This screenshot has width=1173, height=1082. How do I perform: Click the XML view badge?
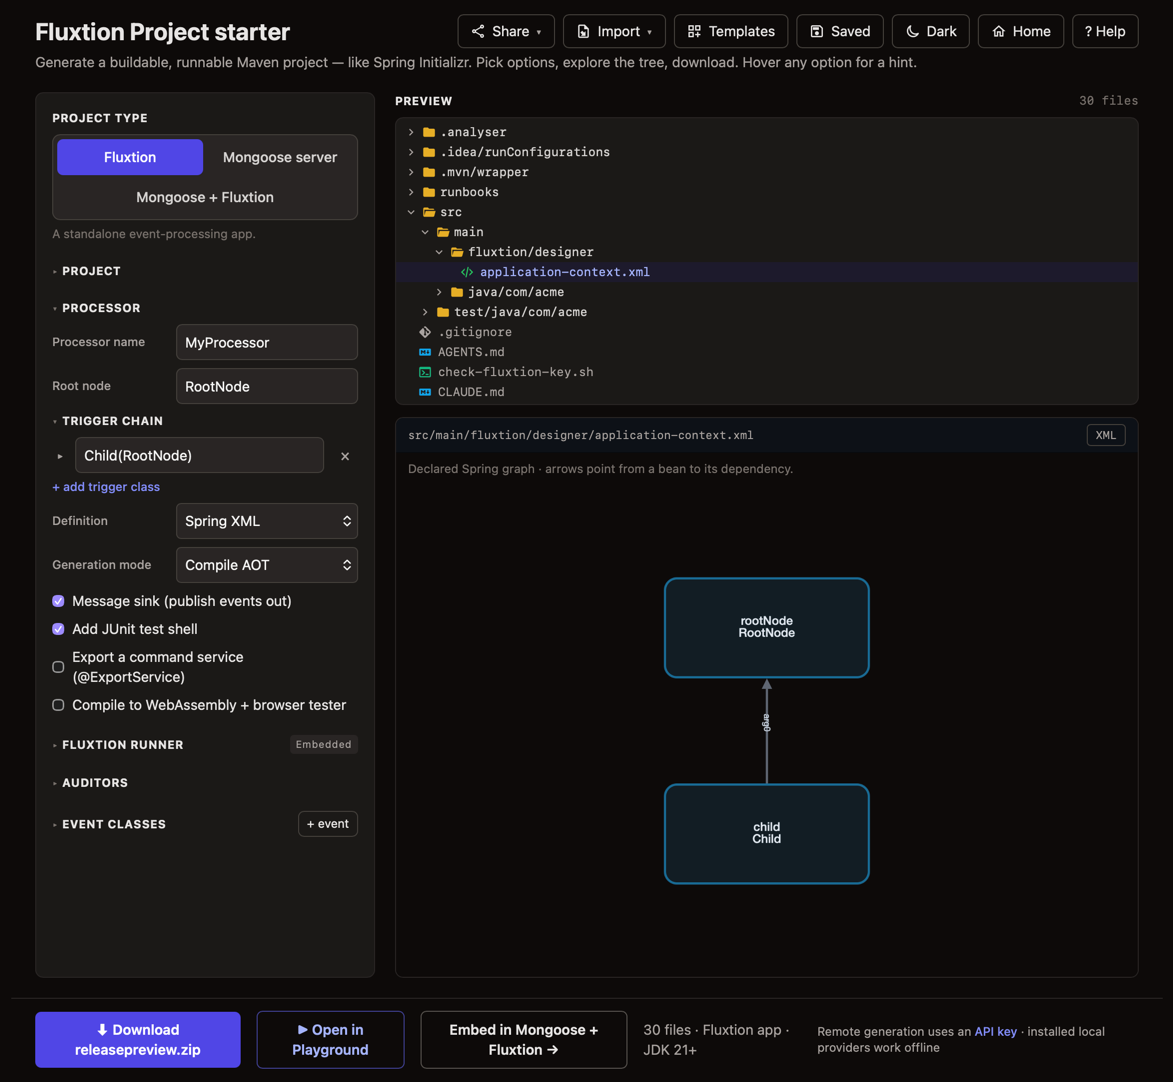click(1106, 435)
